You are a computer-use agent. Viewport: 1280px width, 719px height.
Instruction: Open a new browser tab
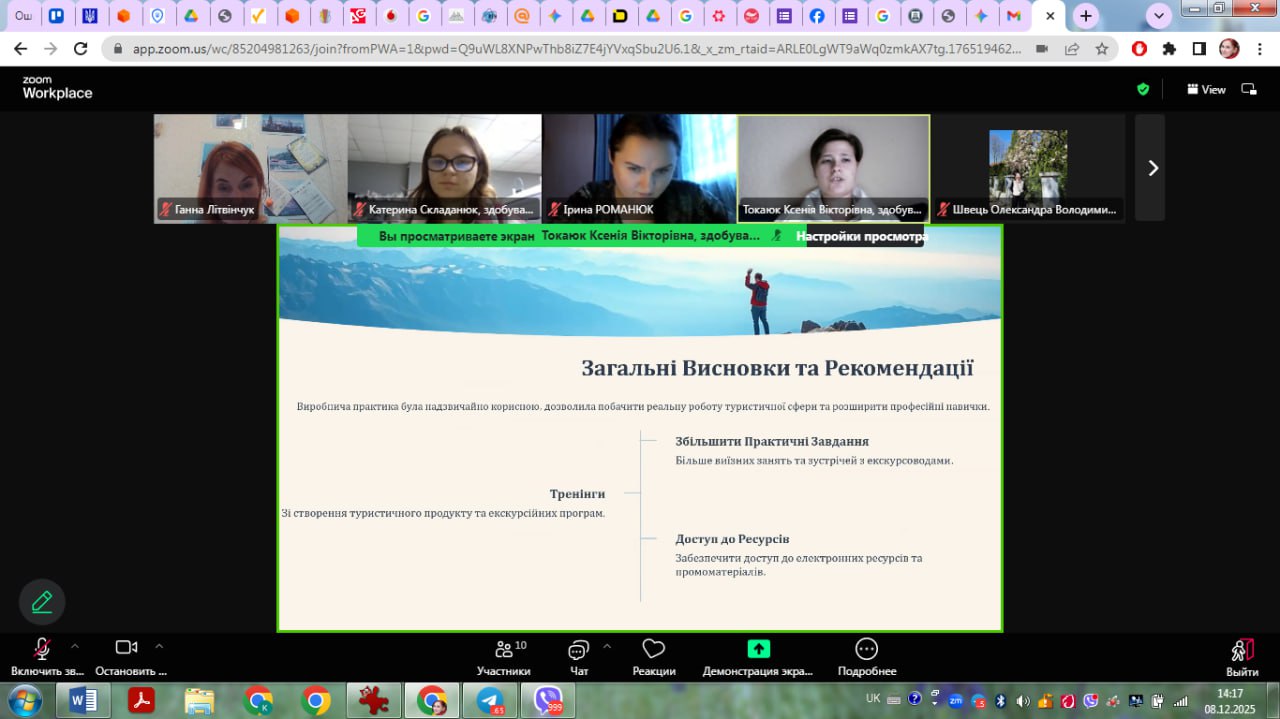coord(1086,16)
